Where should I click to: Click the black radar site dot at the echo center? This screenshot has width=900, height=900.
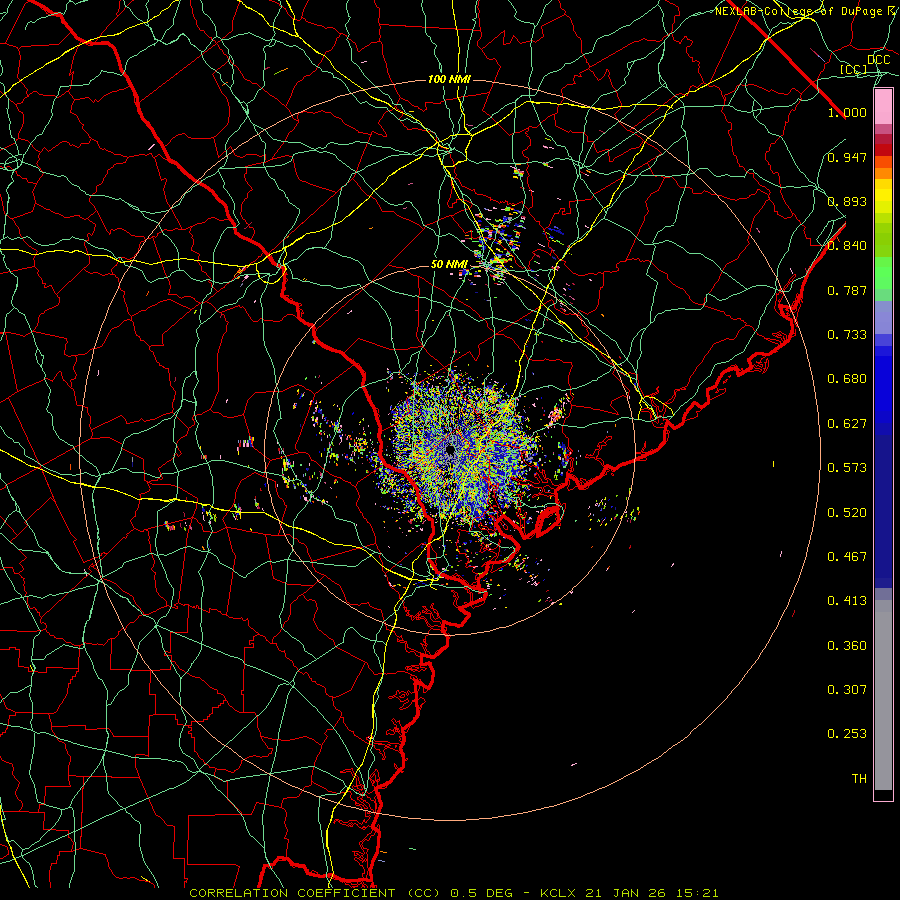point(450,449)
